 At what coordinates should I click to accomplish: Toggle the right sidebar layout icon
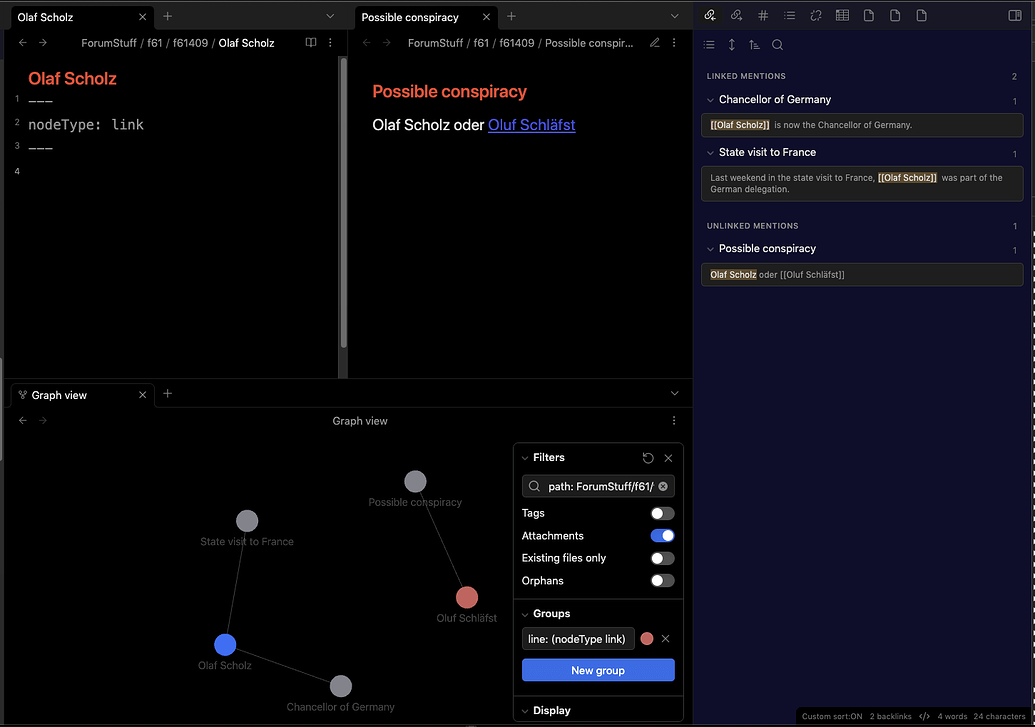click(1016, 16)
